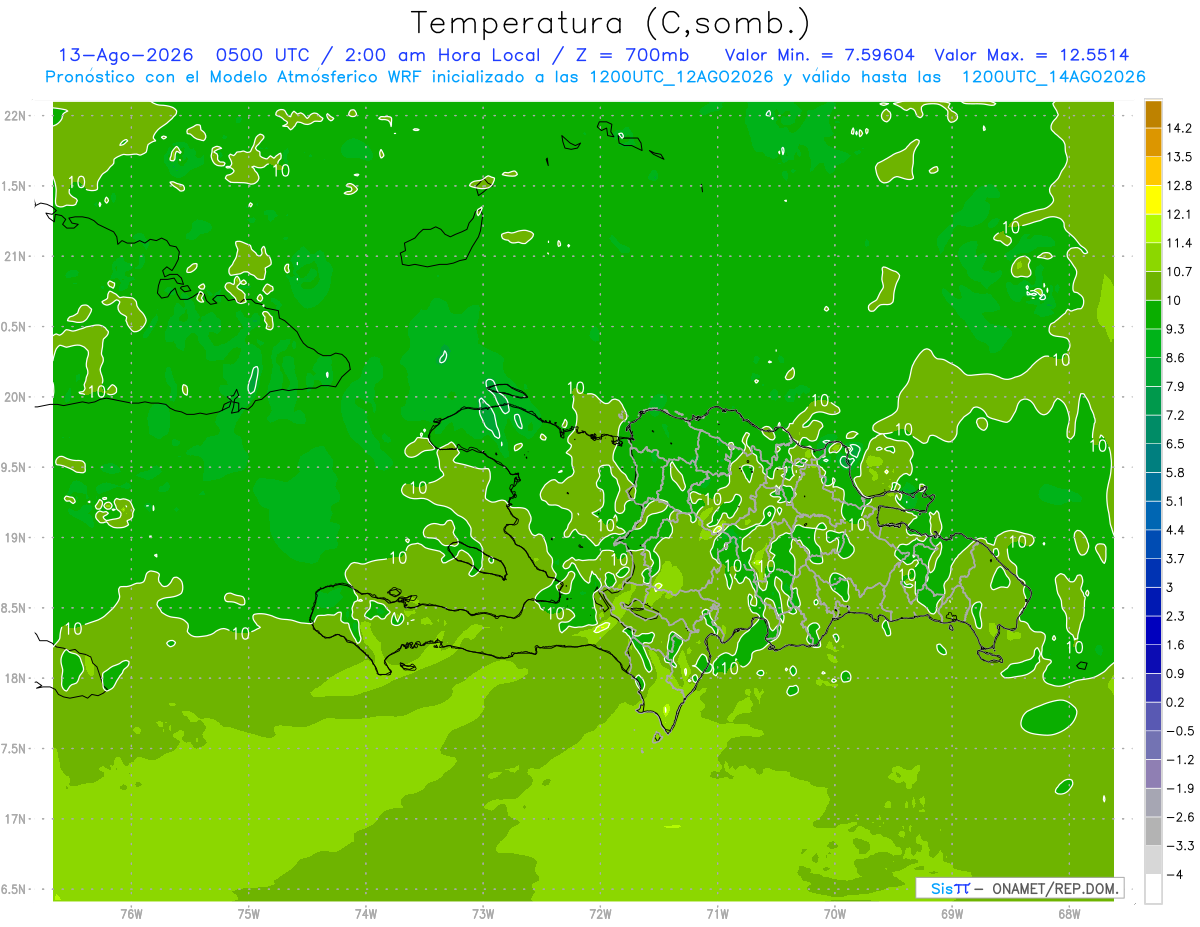The image size is (1200, 927).
Task: Click the "3.7" value on the color scale
Action: tap(1176, 558)
